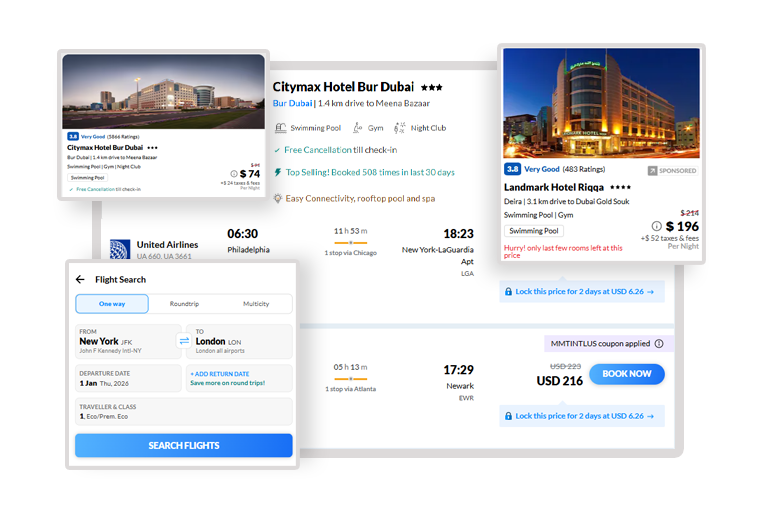Click Book Now for the USD 216 flight
This screenshot has height=518, width=776.
tap(626, 374)
